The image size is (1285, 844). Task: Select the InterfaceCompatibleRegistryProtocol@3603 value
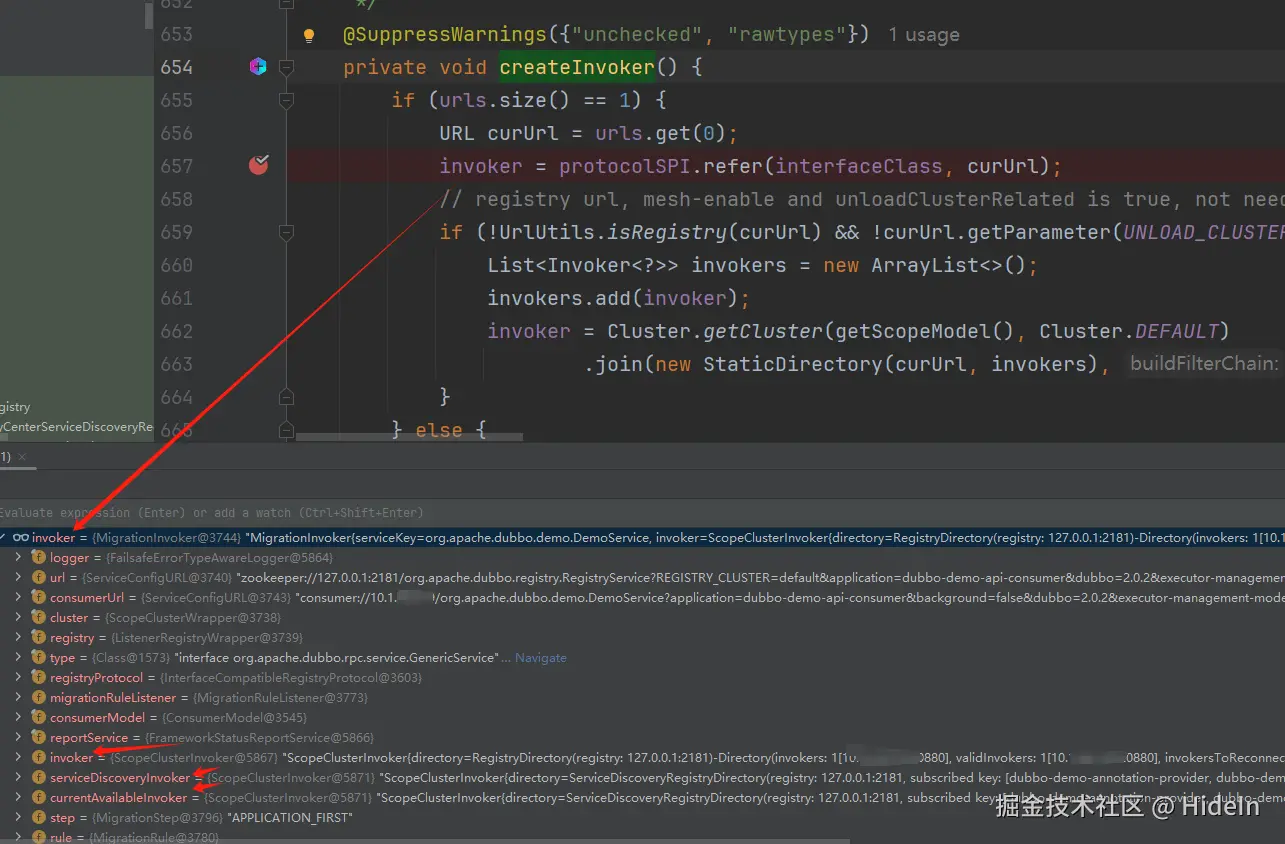pyautogui.click(x=291, y=678)
